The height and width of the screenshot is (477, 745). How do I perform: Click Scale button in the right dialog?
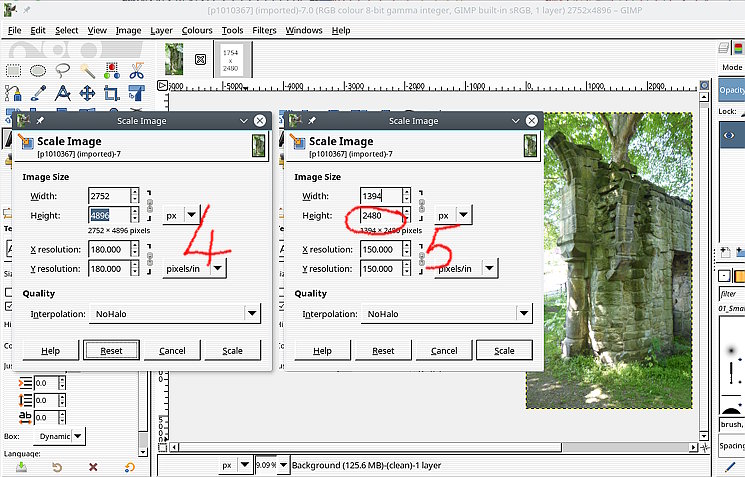click(504, 351)
